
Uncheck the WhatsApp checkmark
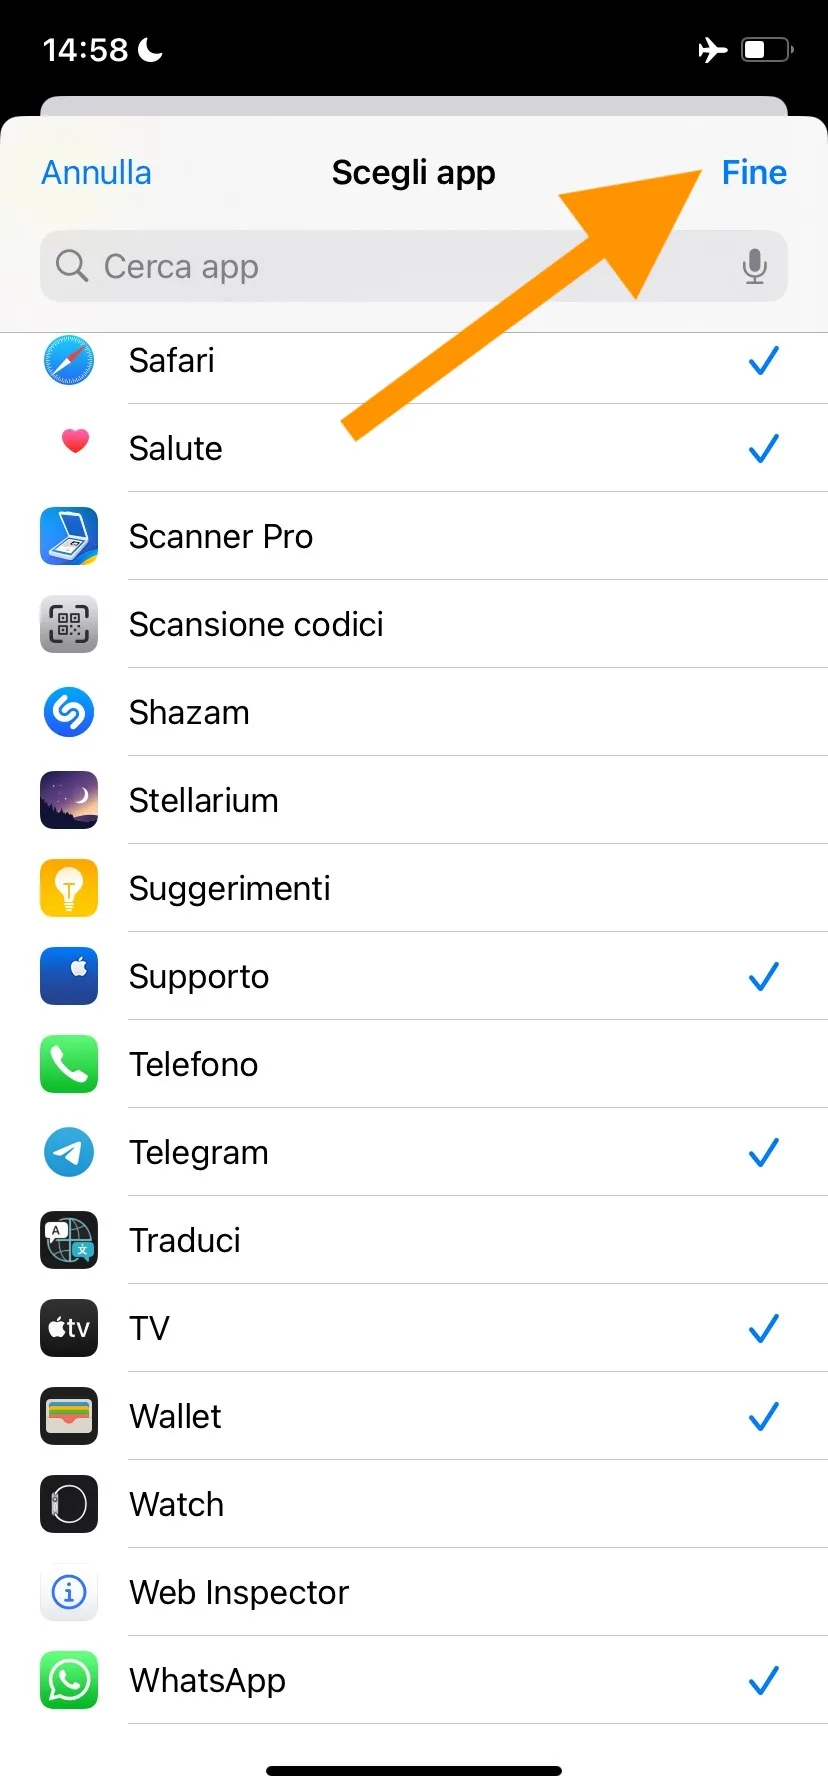coord(763,1680)
